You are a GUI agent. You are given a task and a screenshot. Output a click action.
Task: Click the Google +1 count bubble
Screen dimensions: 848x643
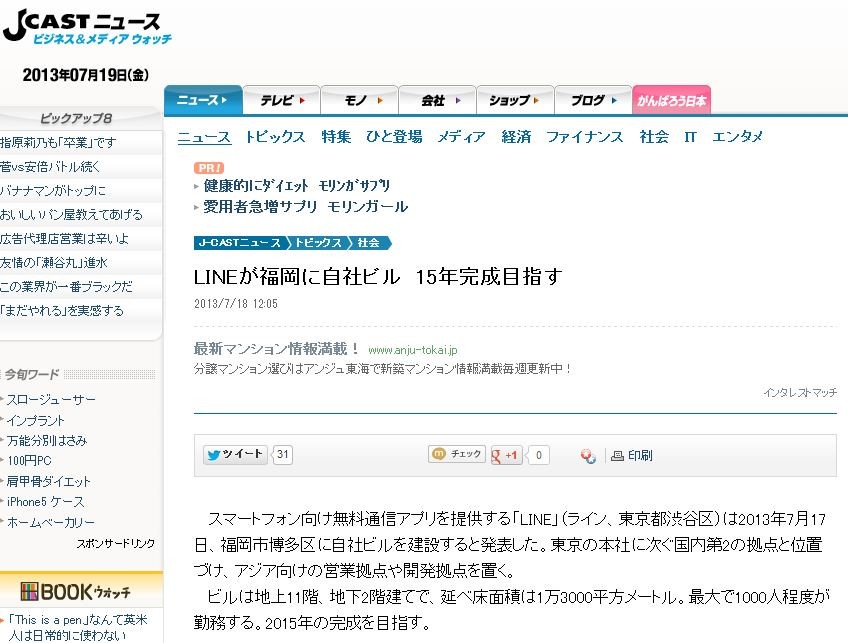click(x=538, y=455)
